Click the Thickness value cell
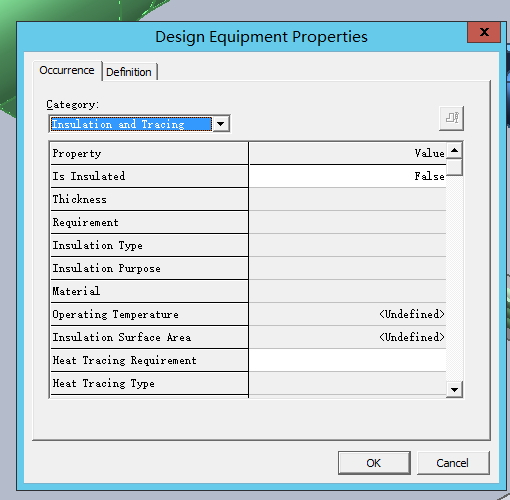This screenshot has width=510, height=500. tap(348, 199)
